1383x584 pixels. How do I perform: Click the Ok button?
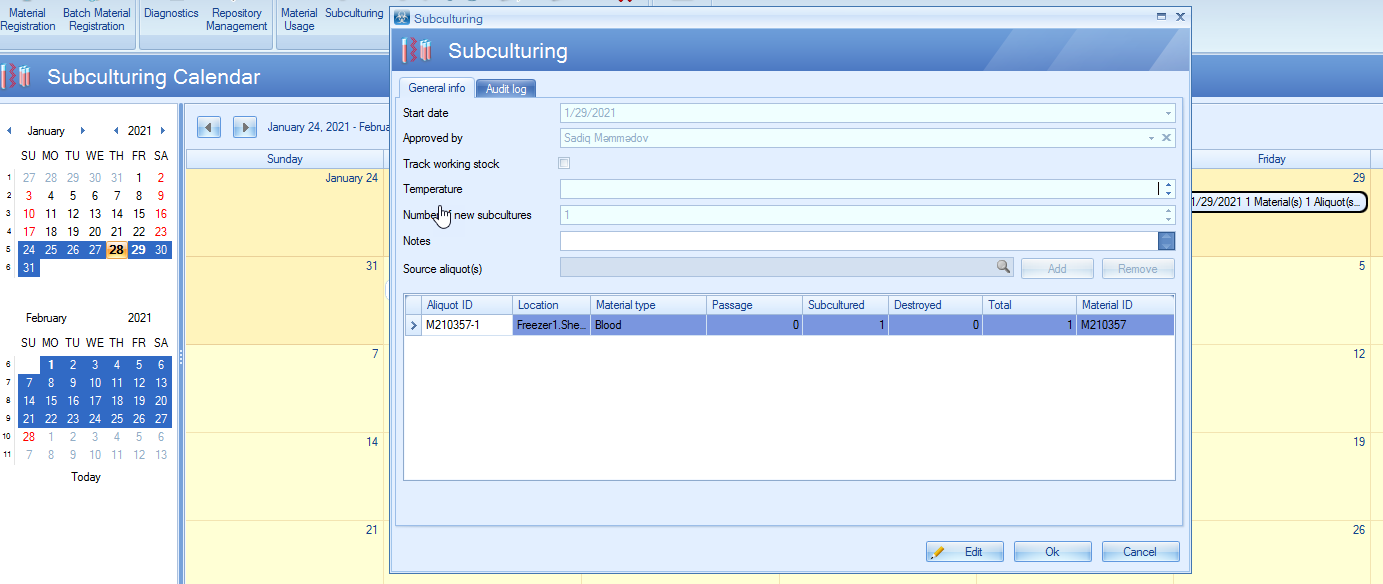pyautogui.click(x=1052, y=552)
